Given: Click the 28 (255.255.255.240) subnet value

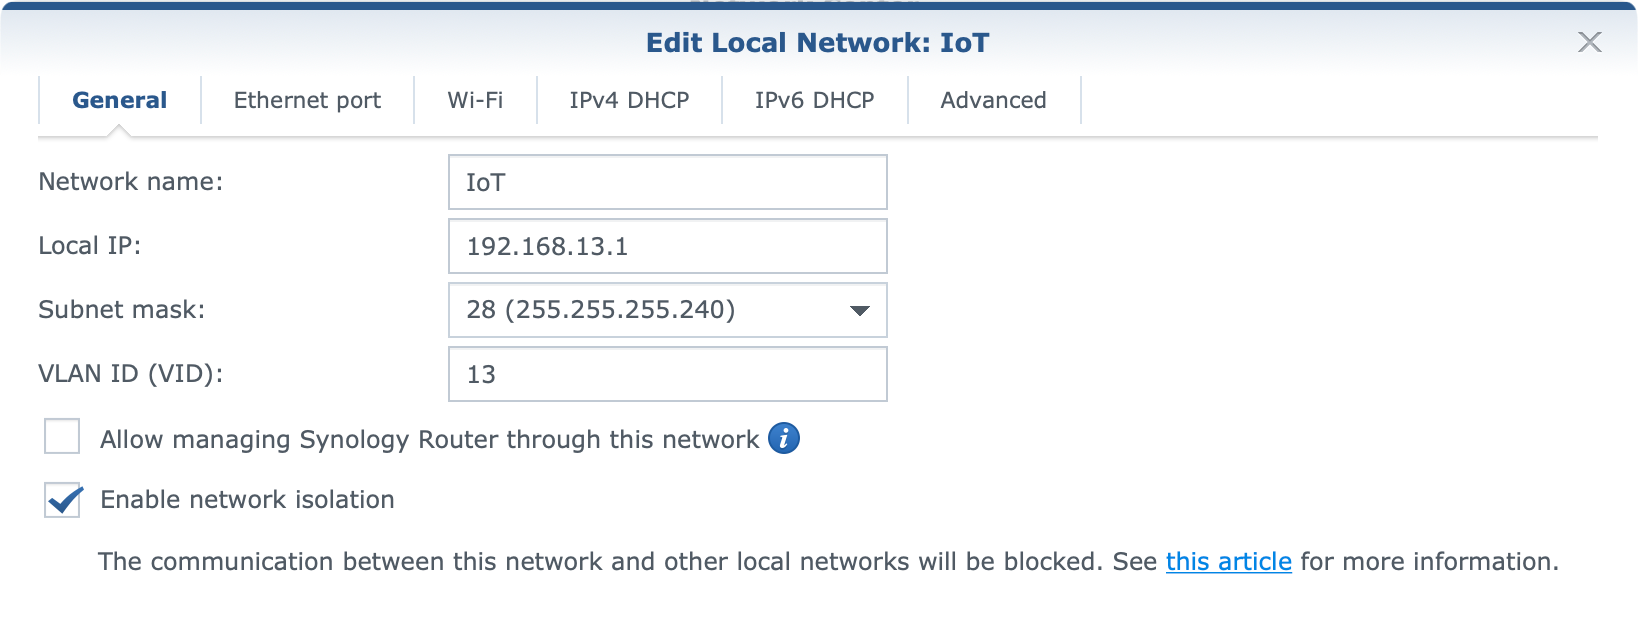Looking at the screenshot, I should (x=600, y=310).
